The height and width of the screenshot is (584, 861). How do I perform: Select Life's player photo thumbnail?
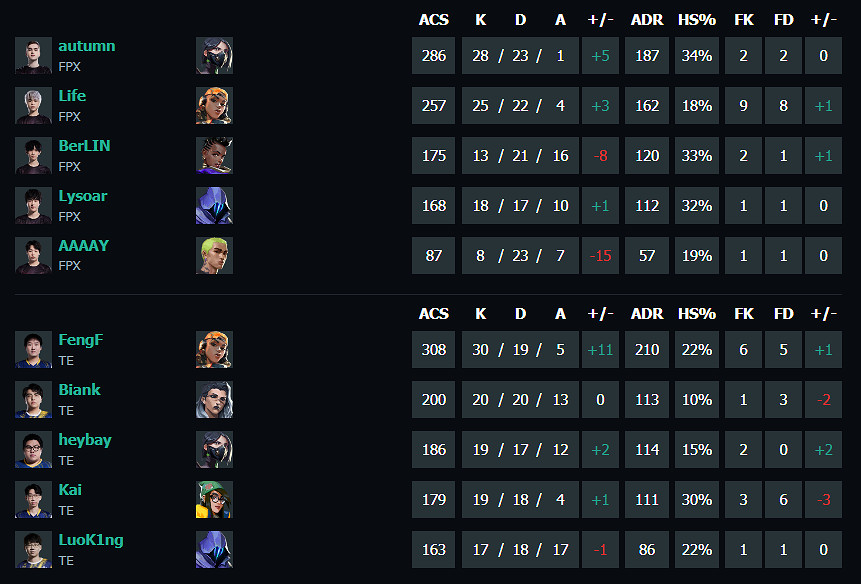[x=33, y=106]
